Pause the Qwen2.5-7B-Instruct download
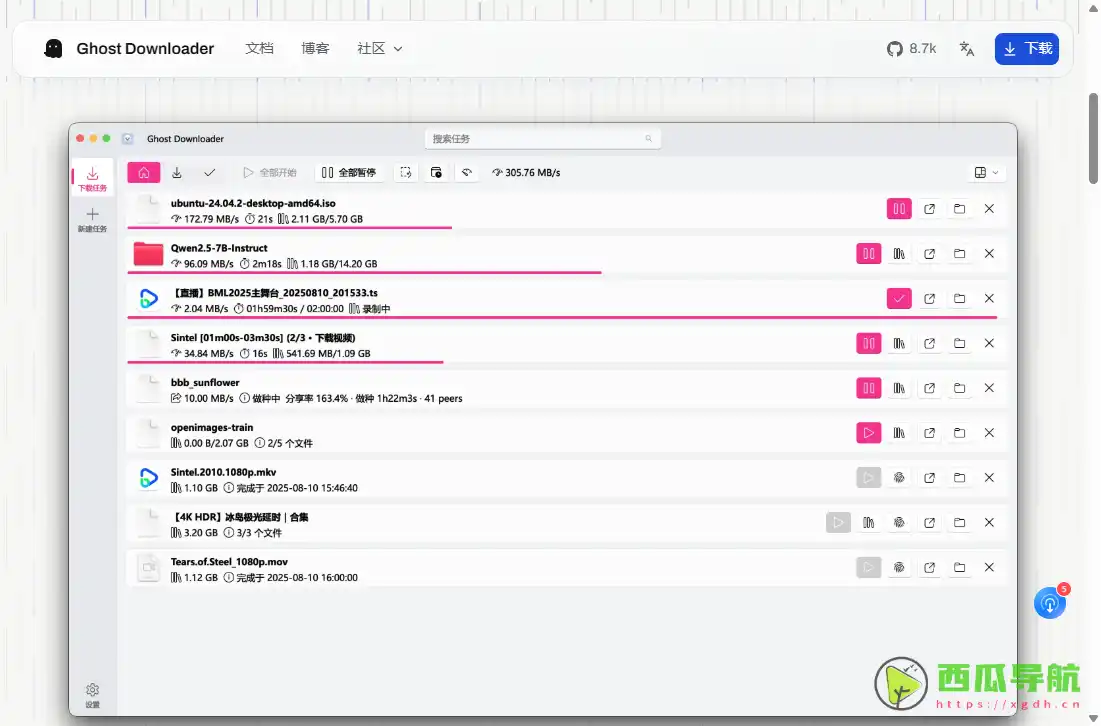The image size is (1101, 726). pos(869,253)
